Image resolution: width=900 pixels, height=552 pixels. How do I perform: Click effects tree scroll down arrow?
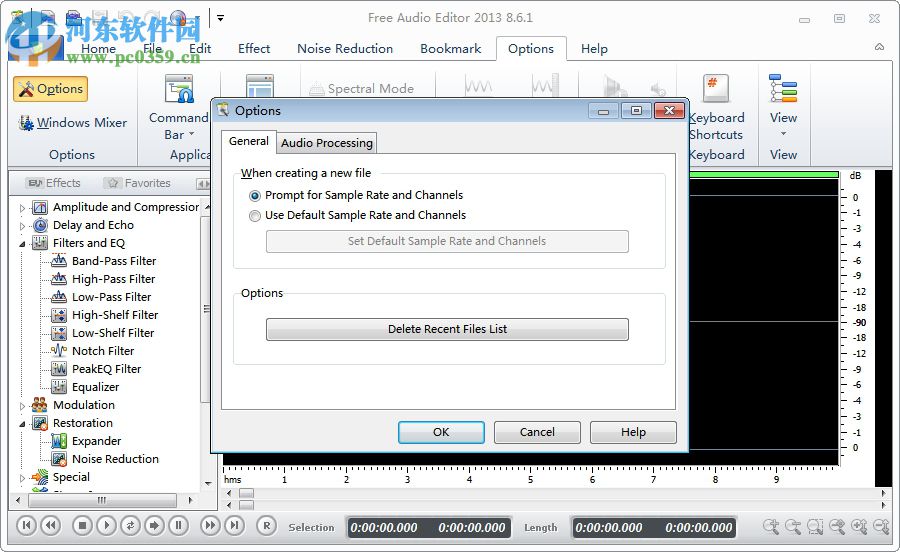(x=208, y=484)
